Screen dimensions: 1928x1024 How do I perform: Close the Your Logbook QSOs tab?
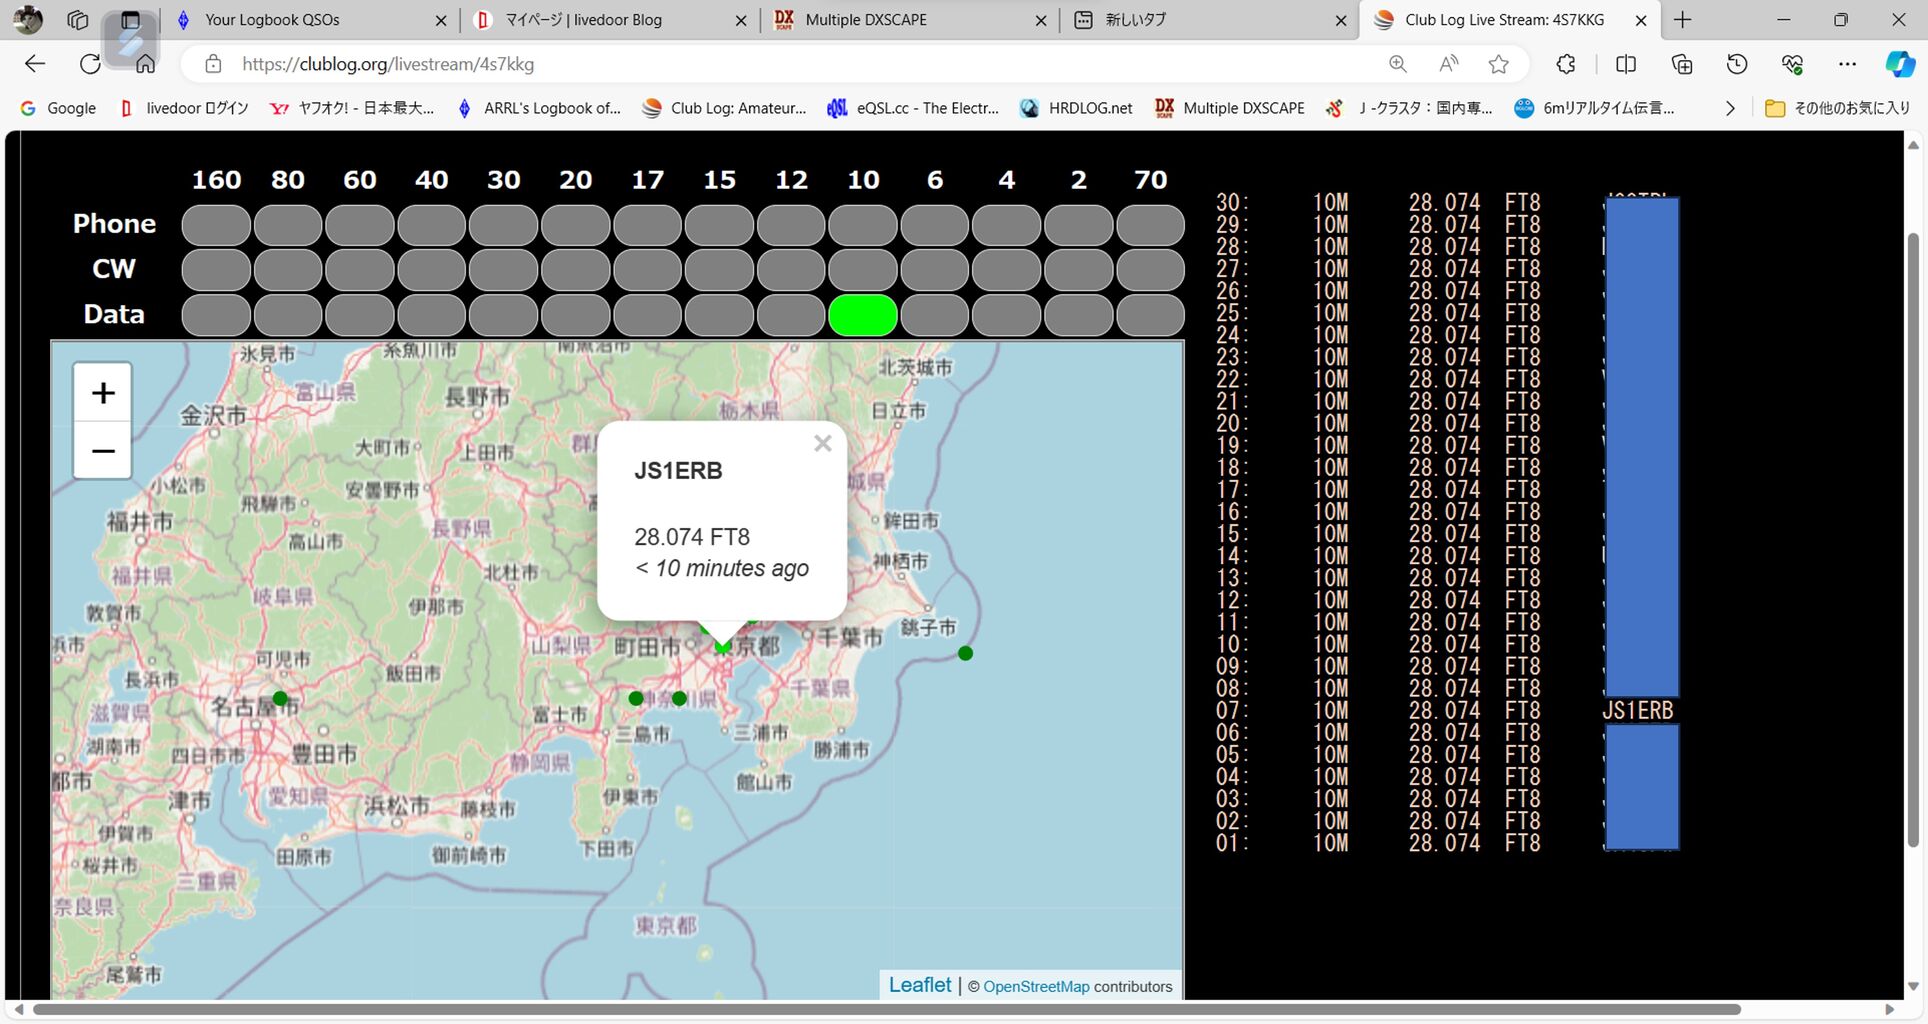pyautogui.click(x=441, y=20)
